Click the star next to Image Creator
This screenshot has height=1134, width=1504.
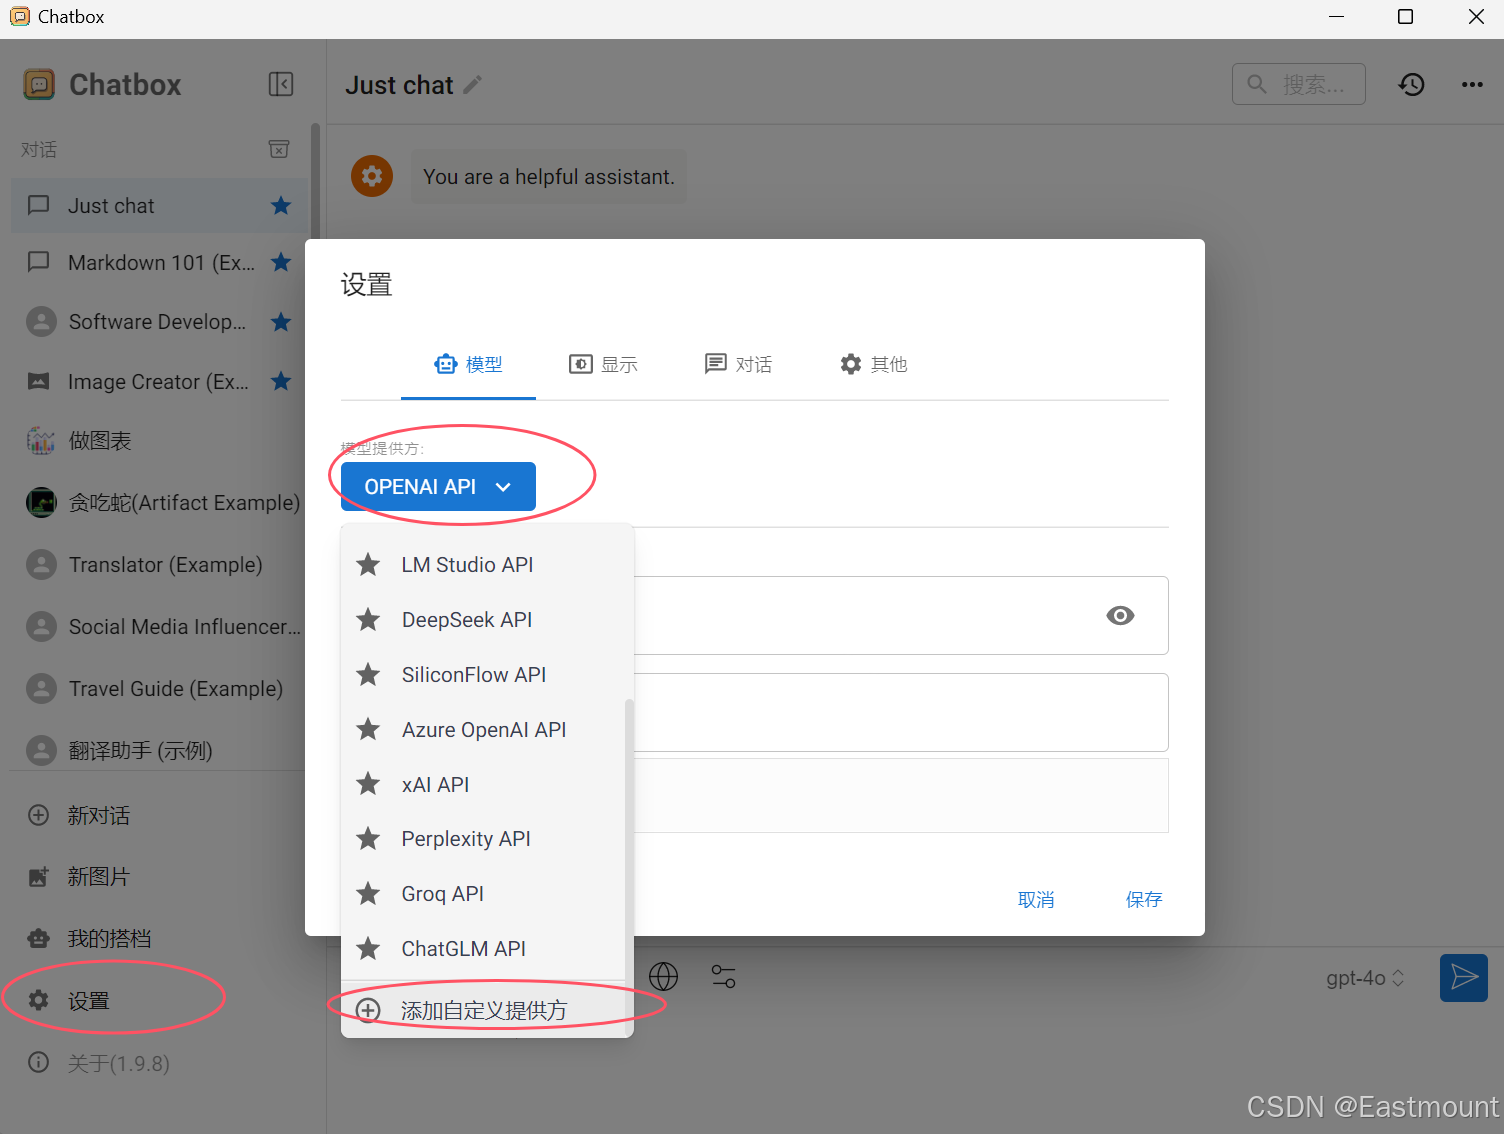pyautogui.click(x=281, y=381)
